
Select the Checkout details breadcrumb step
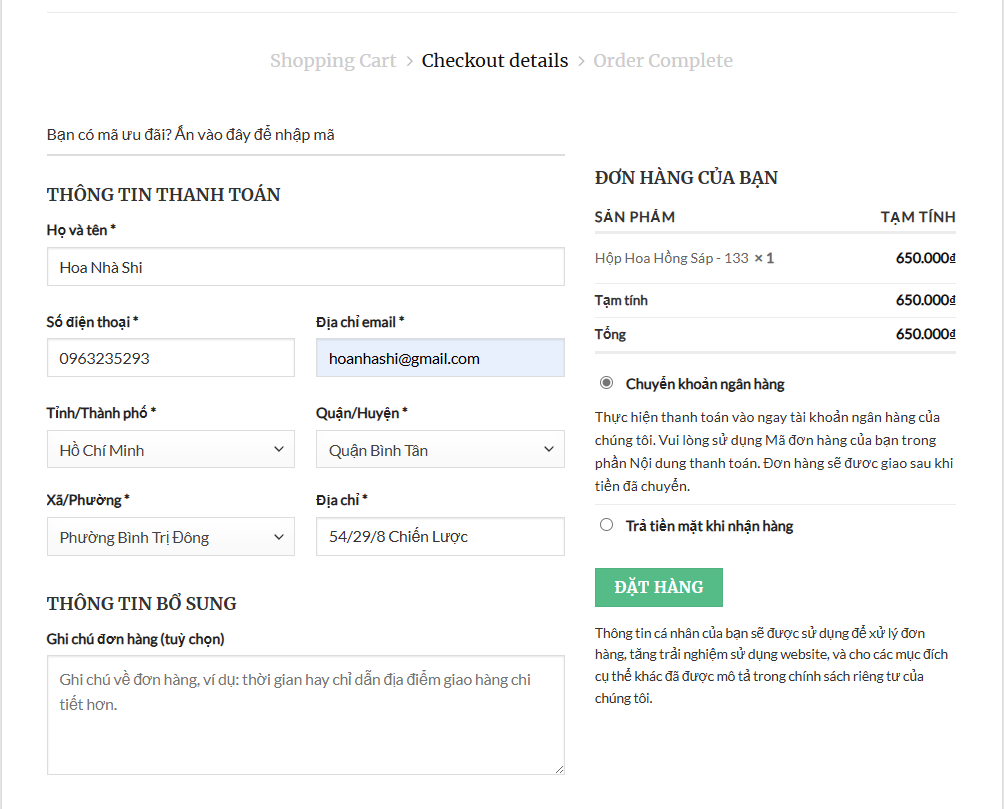[494, 61]
